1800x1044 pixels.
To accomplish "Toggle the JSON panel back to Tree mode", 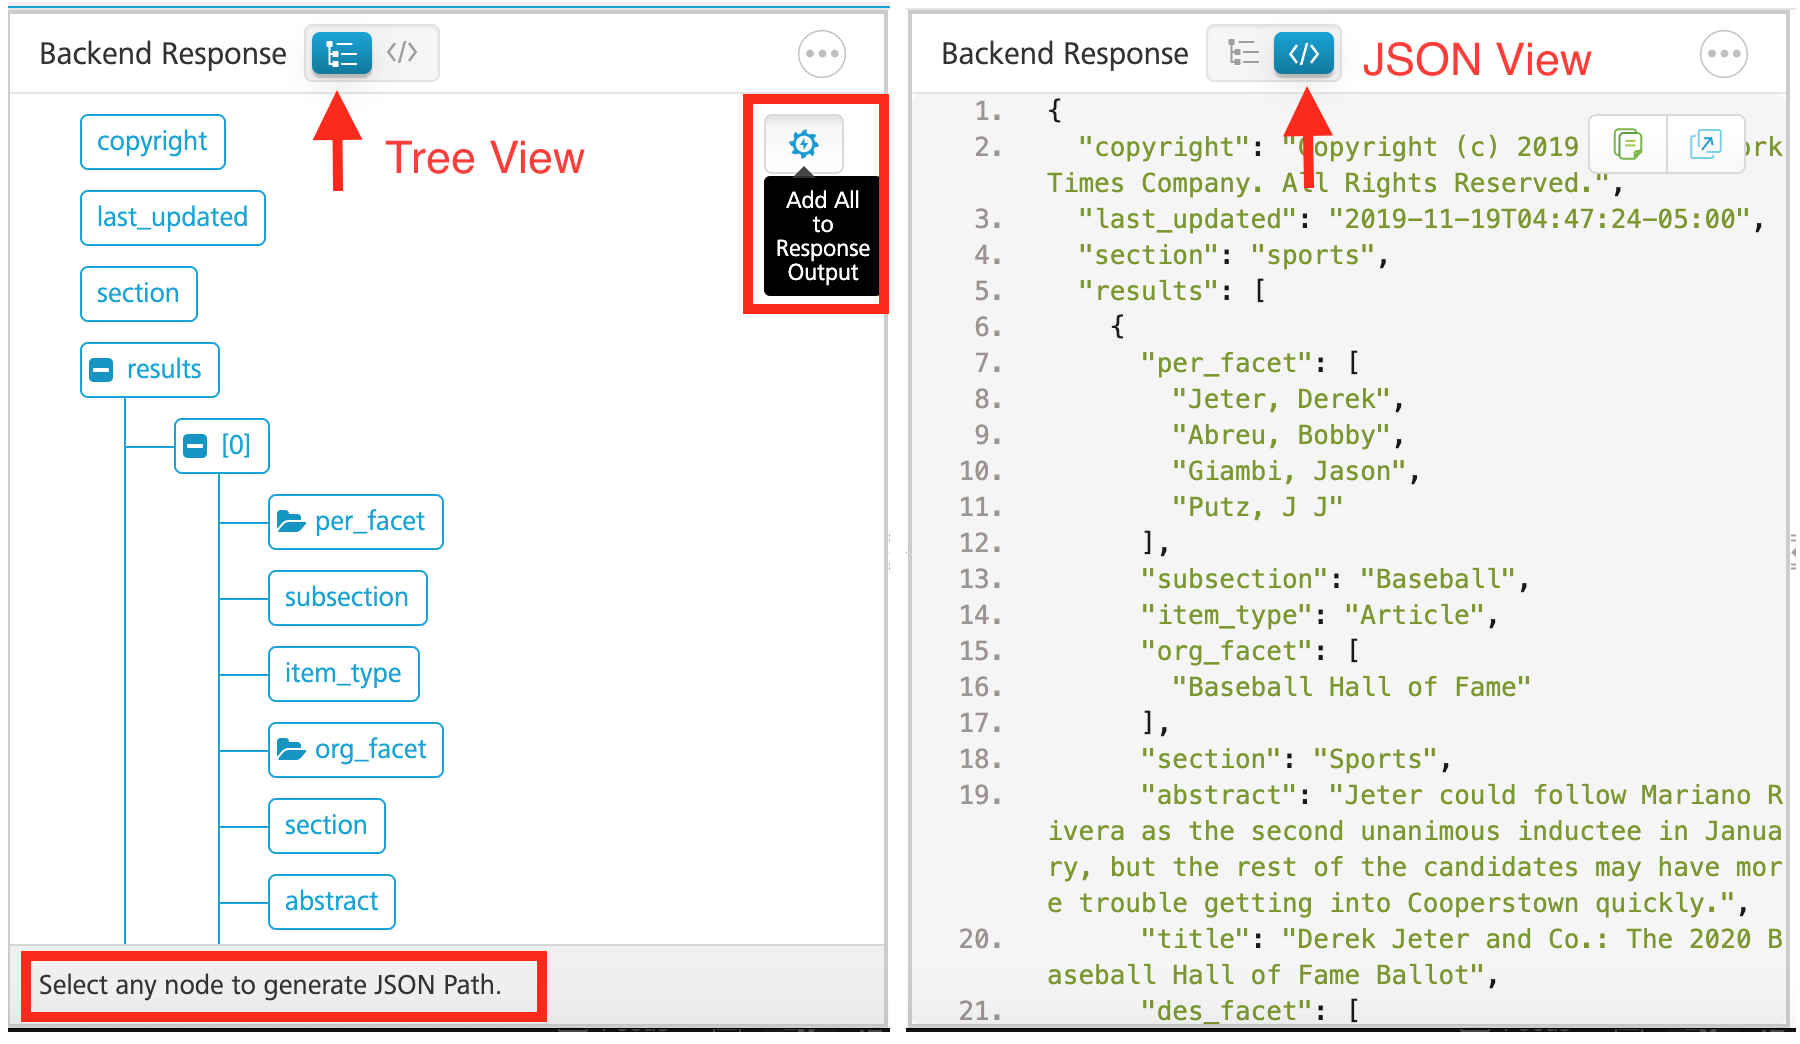I will pos(1242,54).
